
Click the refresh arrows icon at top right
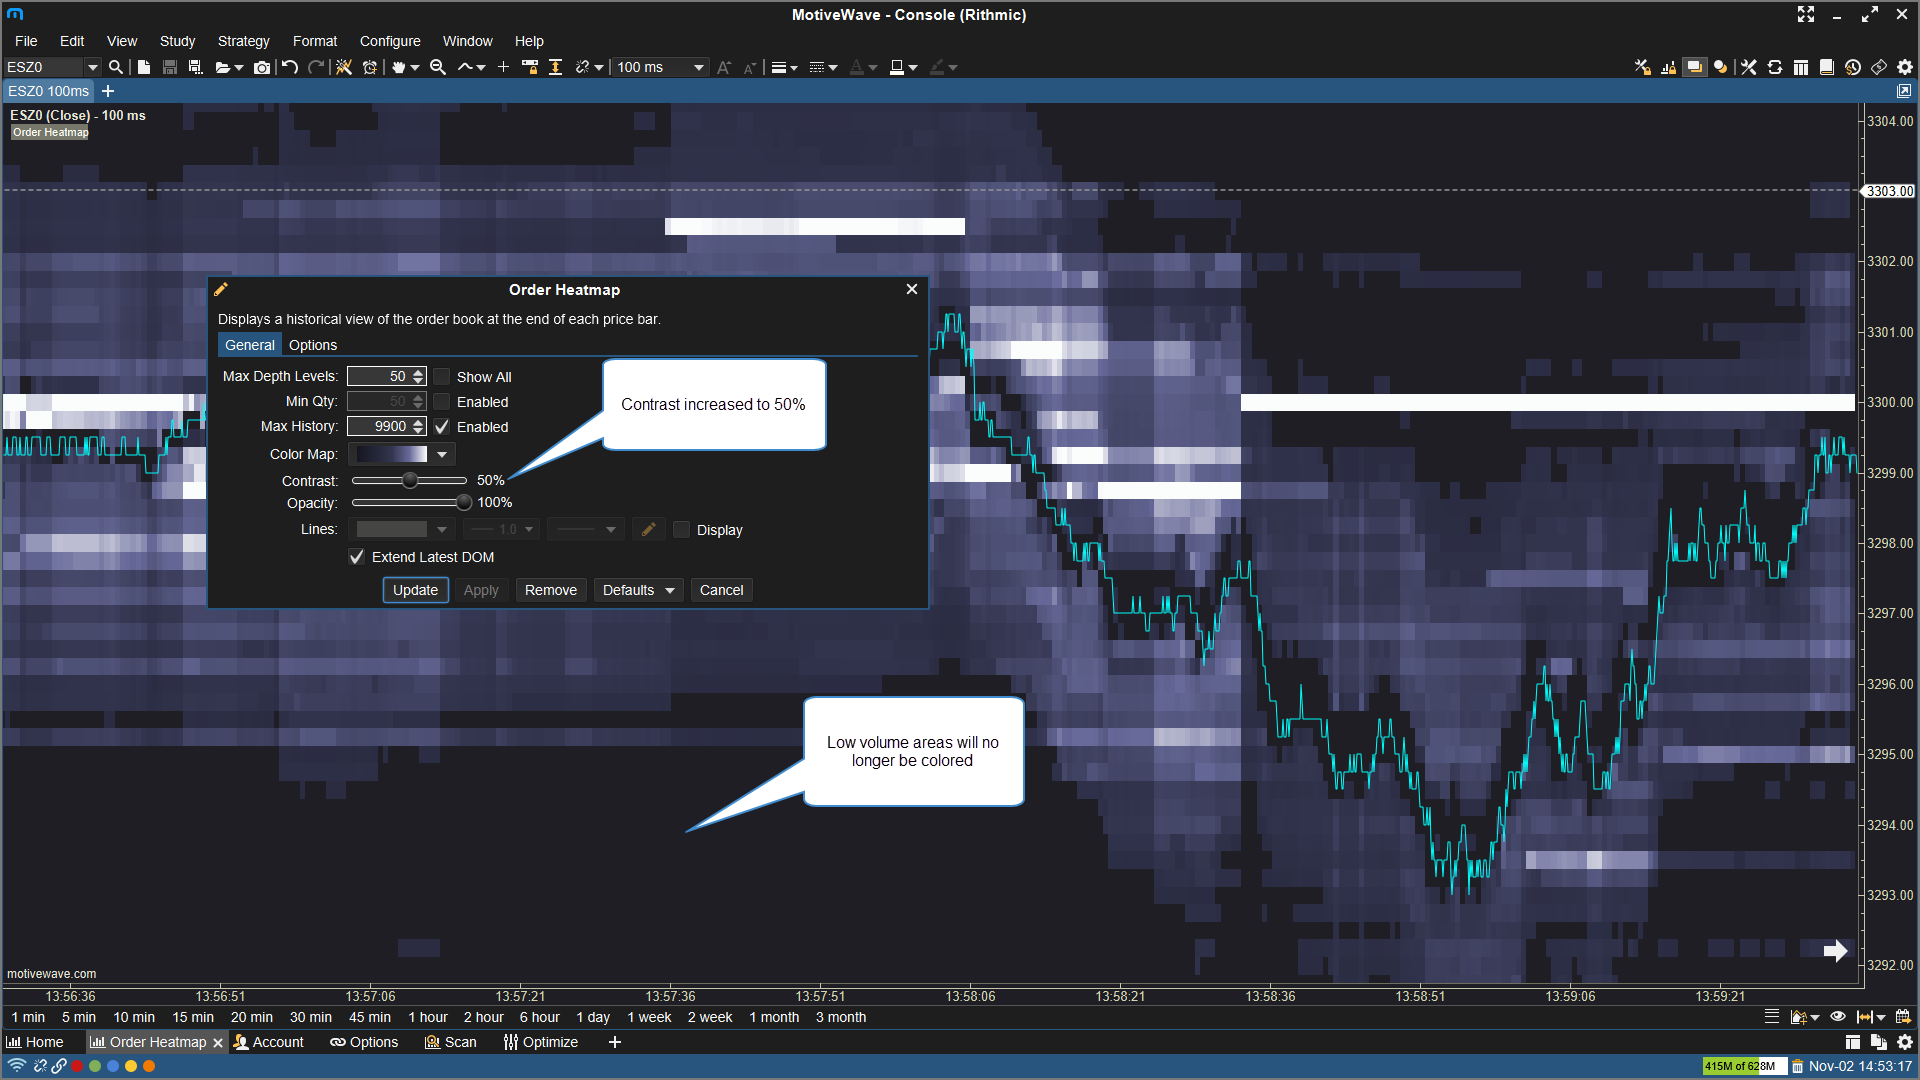pos(1775,67)
